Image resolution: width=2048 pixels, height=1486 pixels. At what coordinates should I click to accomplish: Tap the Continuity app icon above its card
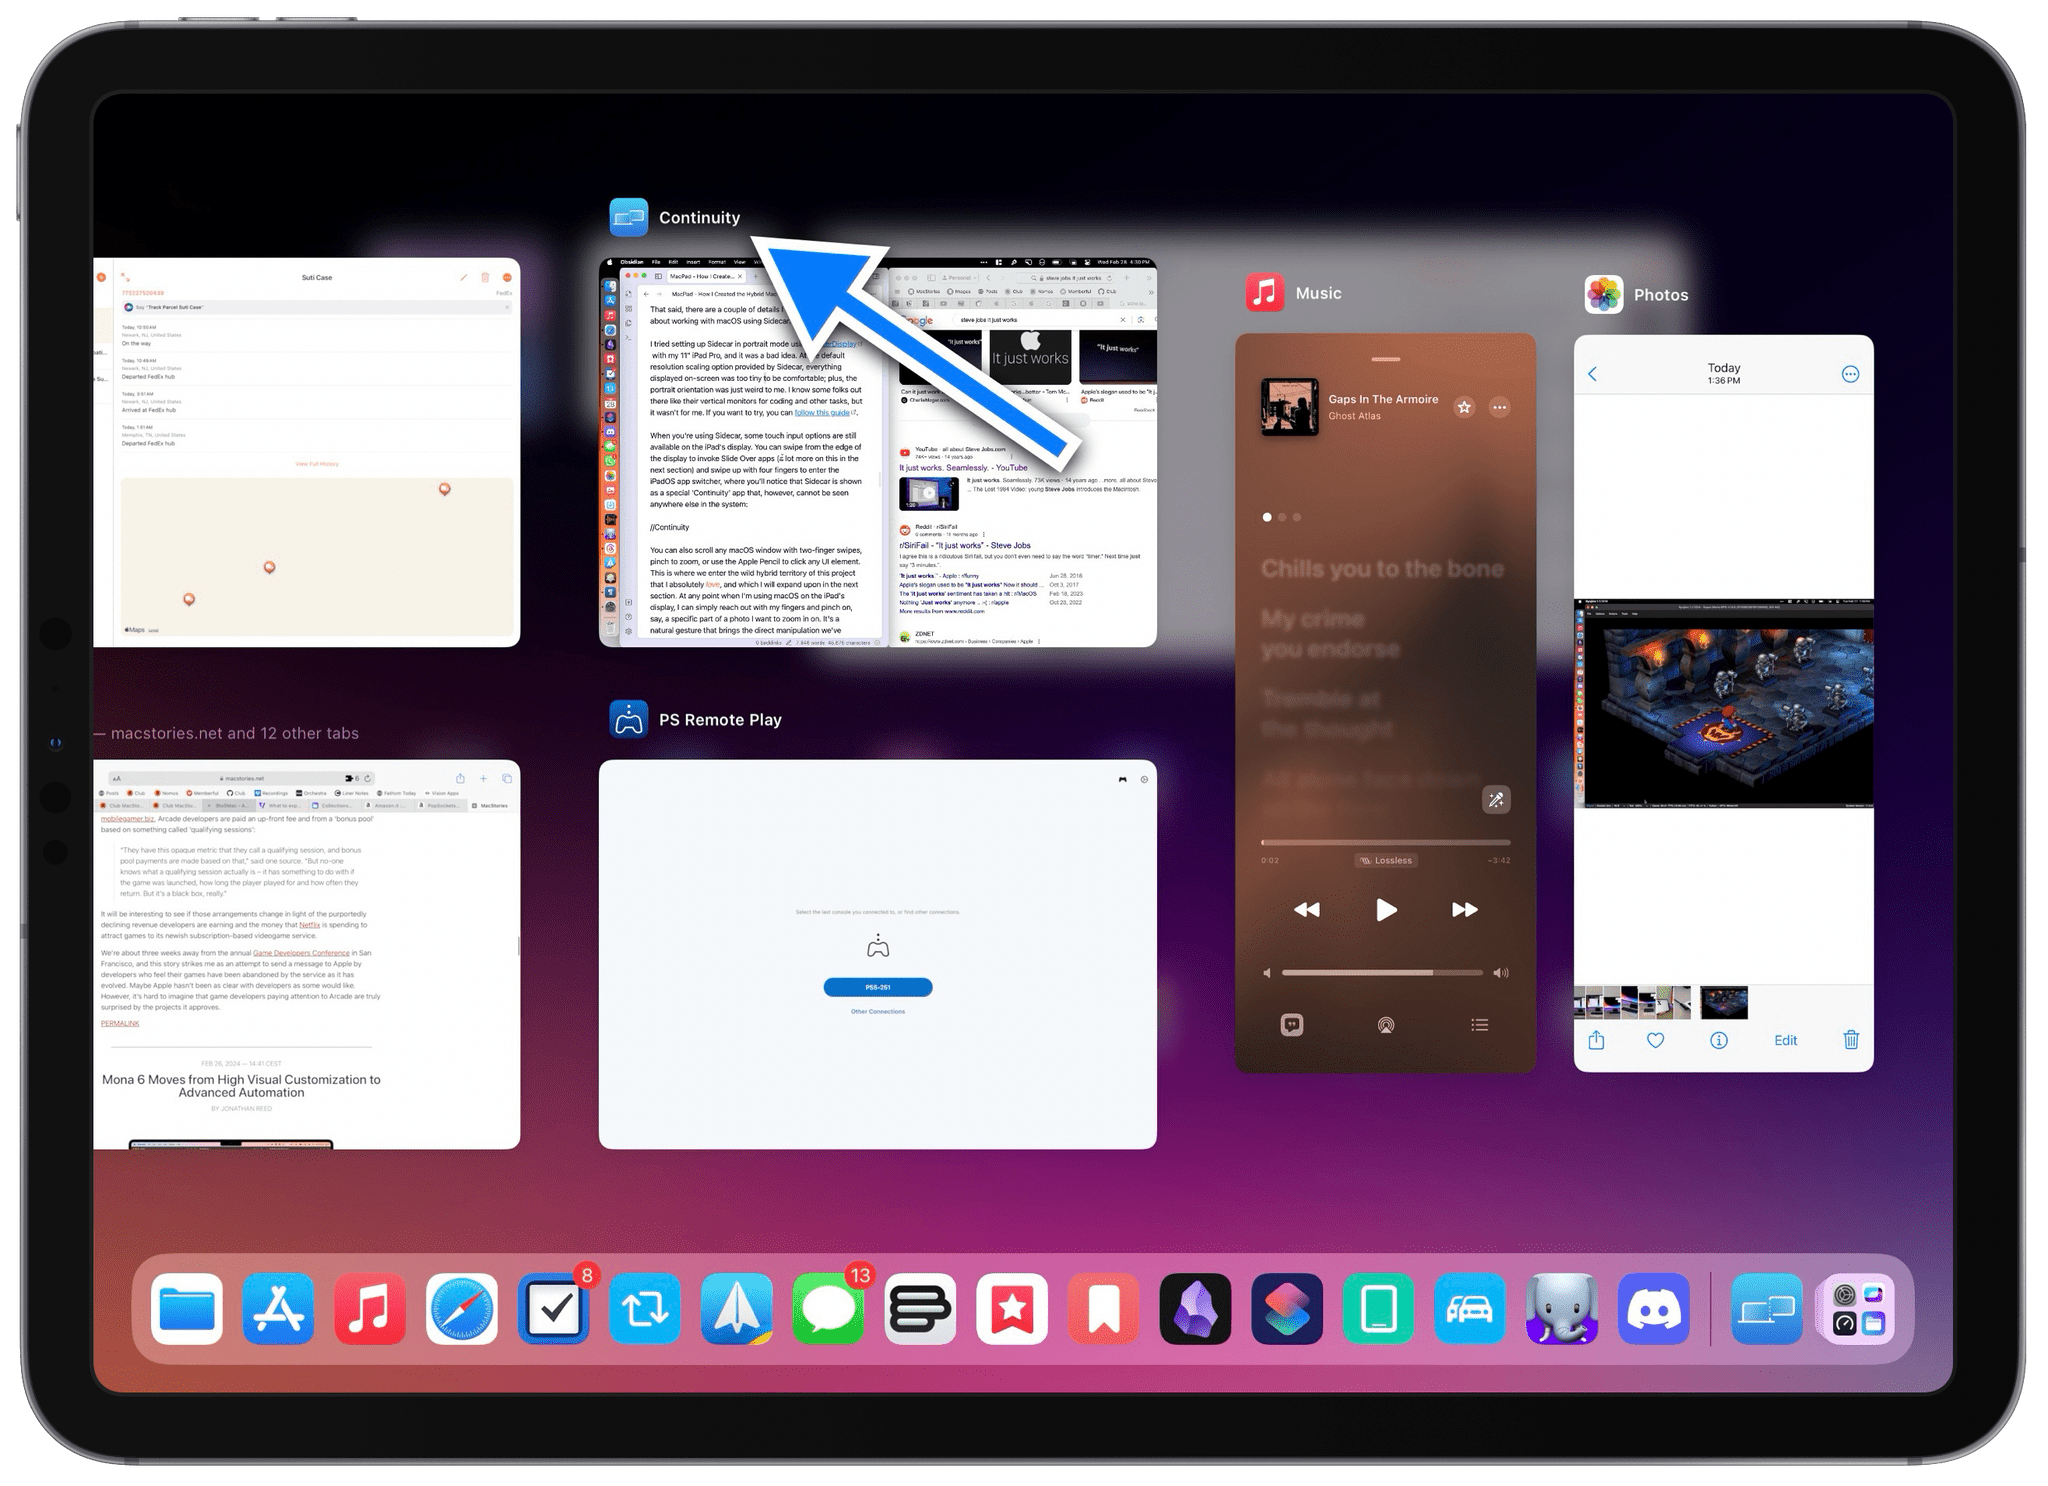[x=629, y=217]
